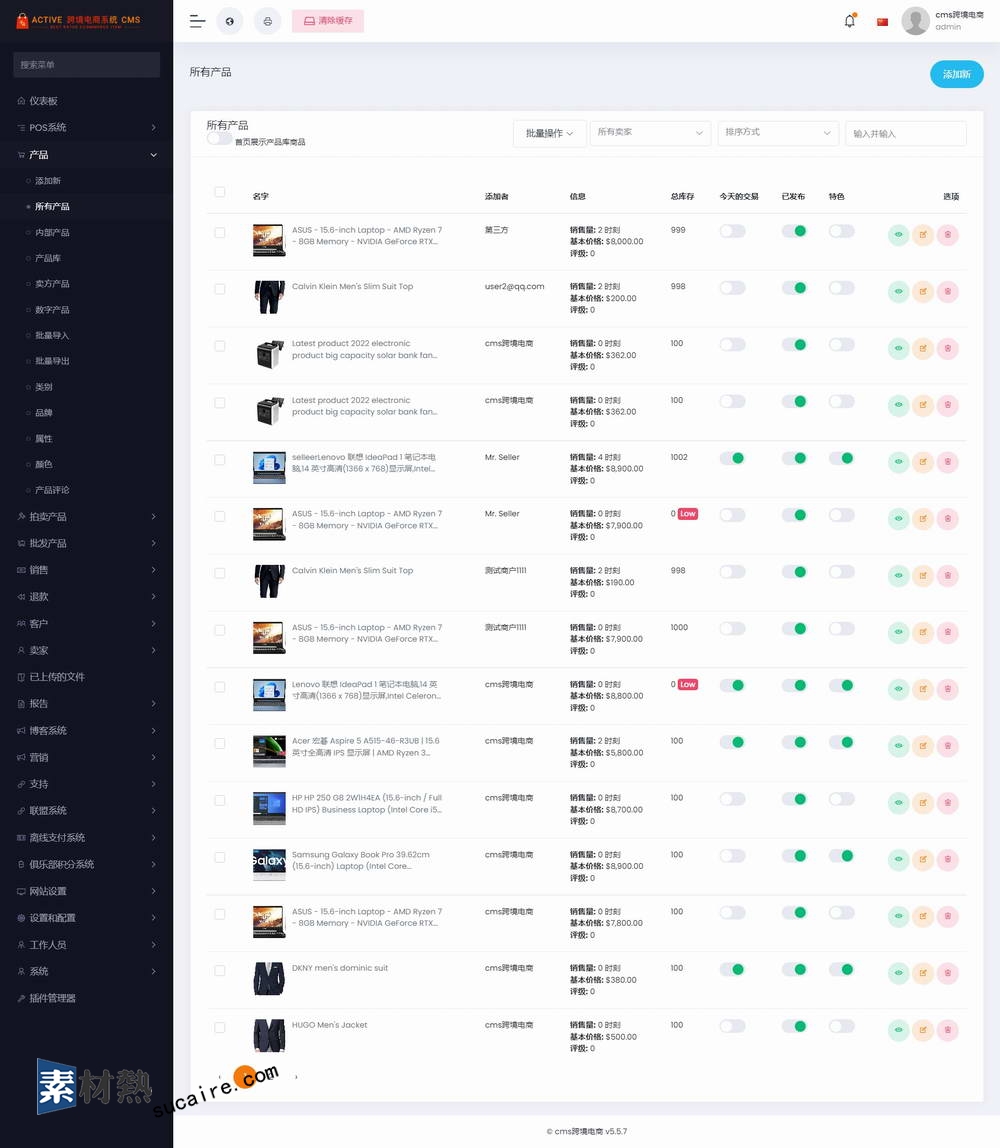The width and height of the screenshot is (1000, 1148).
Task: Click the Samsung Galaxy Book Pro thumbnail
Action: click(269, 865)
